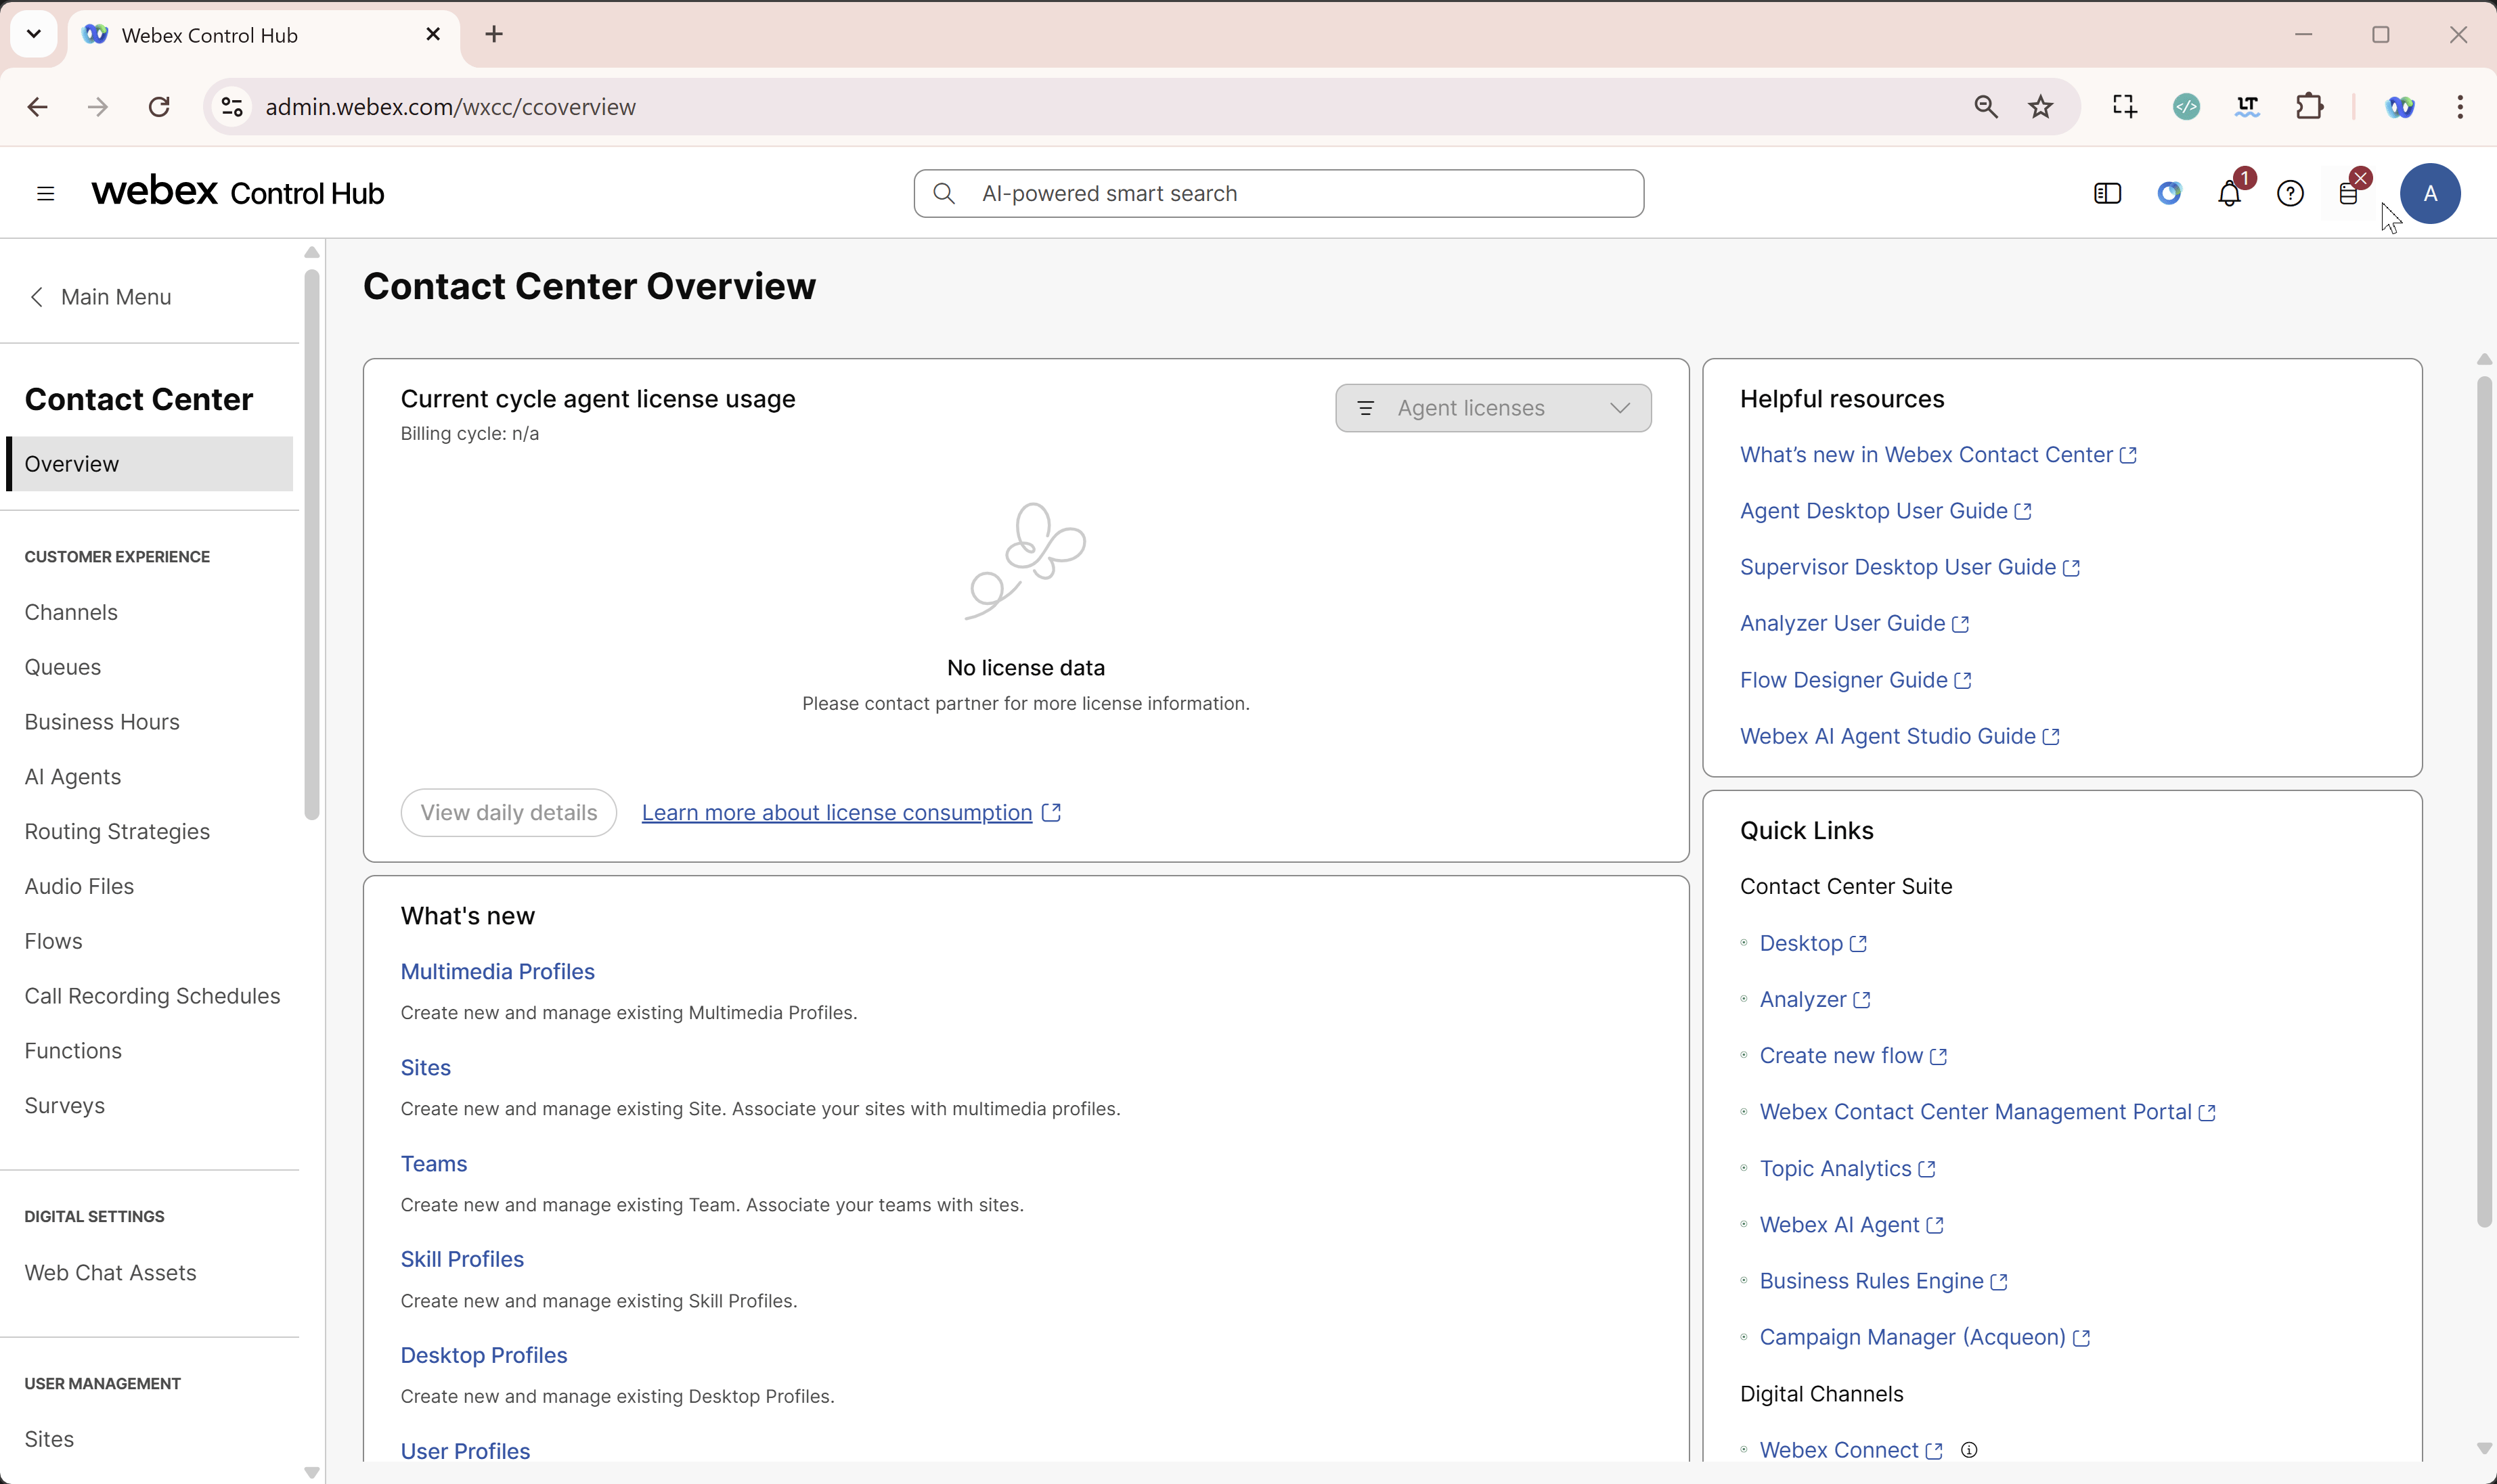This screenshot has height=1484, width=2497.
Task: Open site information icon in address bar
Action: click(x=232, y=106)
